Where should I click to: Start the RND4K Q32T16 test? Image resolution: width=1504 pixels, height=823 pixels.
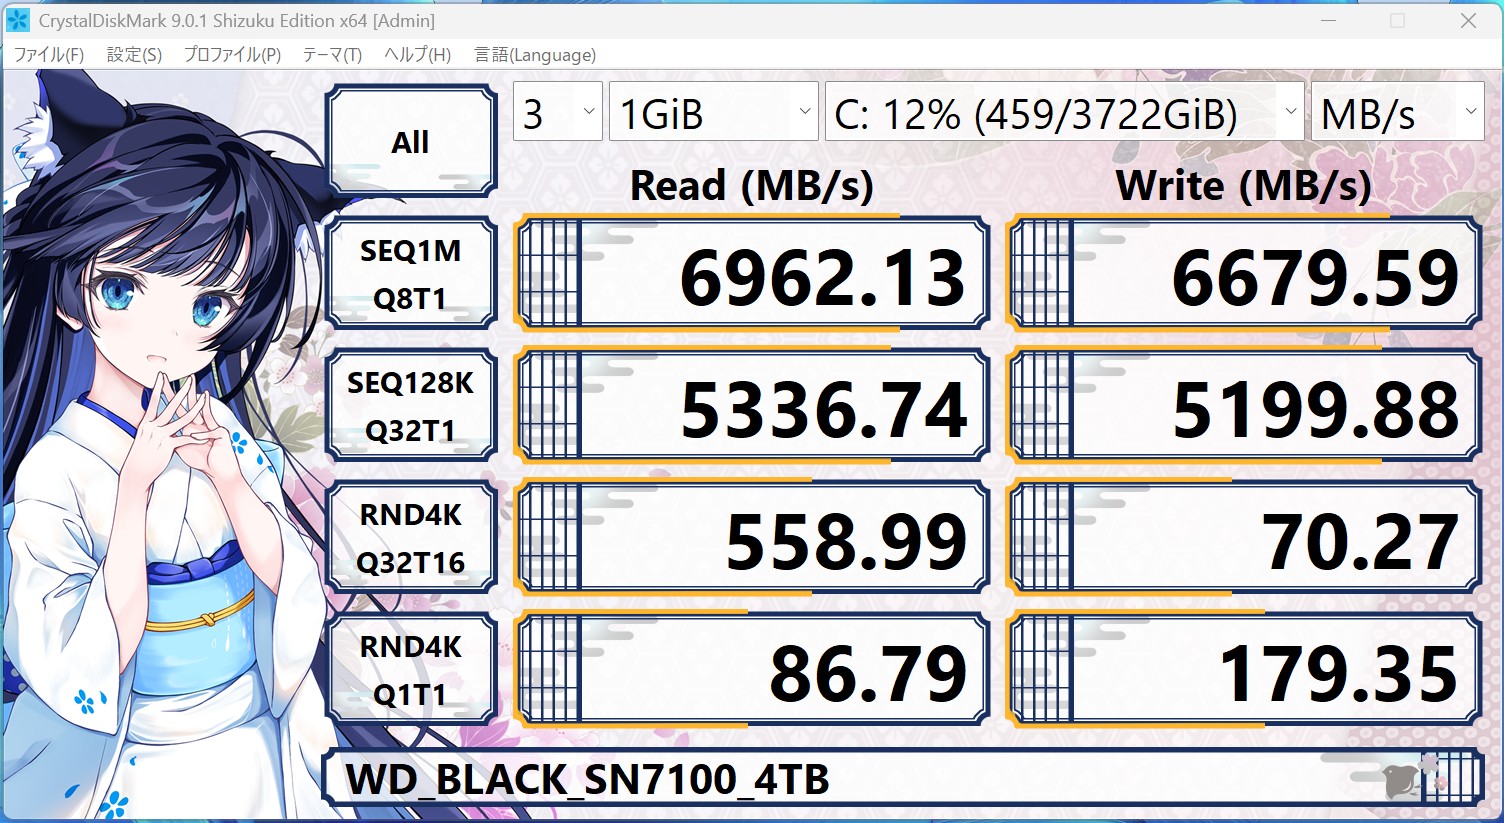tap(411, 537)
